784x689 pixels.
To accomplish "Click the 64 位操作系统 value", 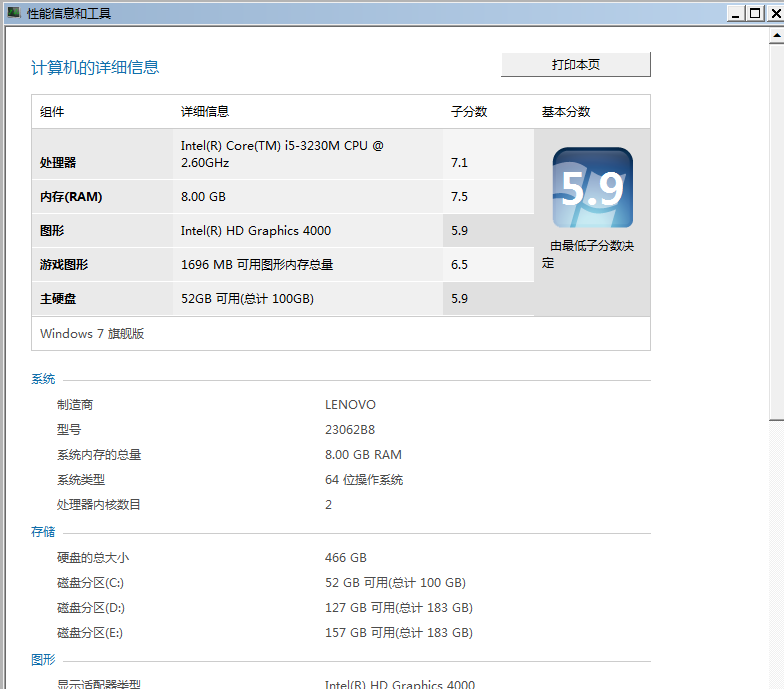I will click(364, 480).
